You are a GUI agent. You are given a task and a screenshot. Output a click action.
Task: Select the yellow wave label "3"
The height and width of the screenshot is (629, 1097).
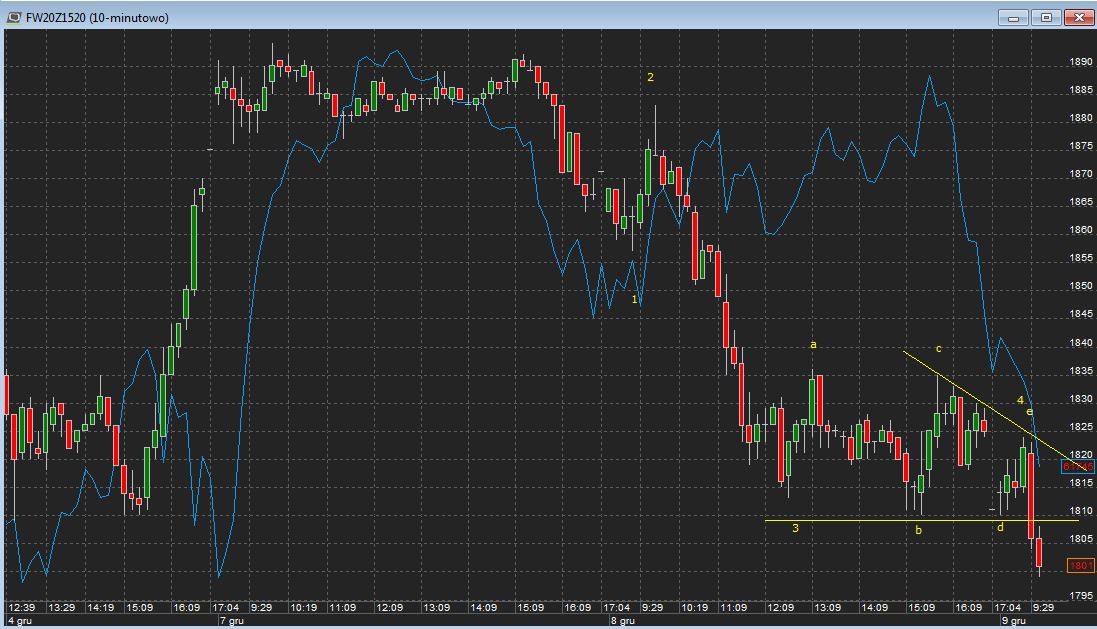(x=795, y=528)
